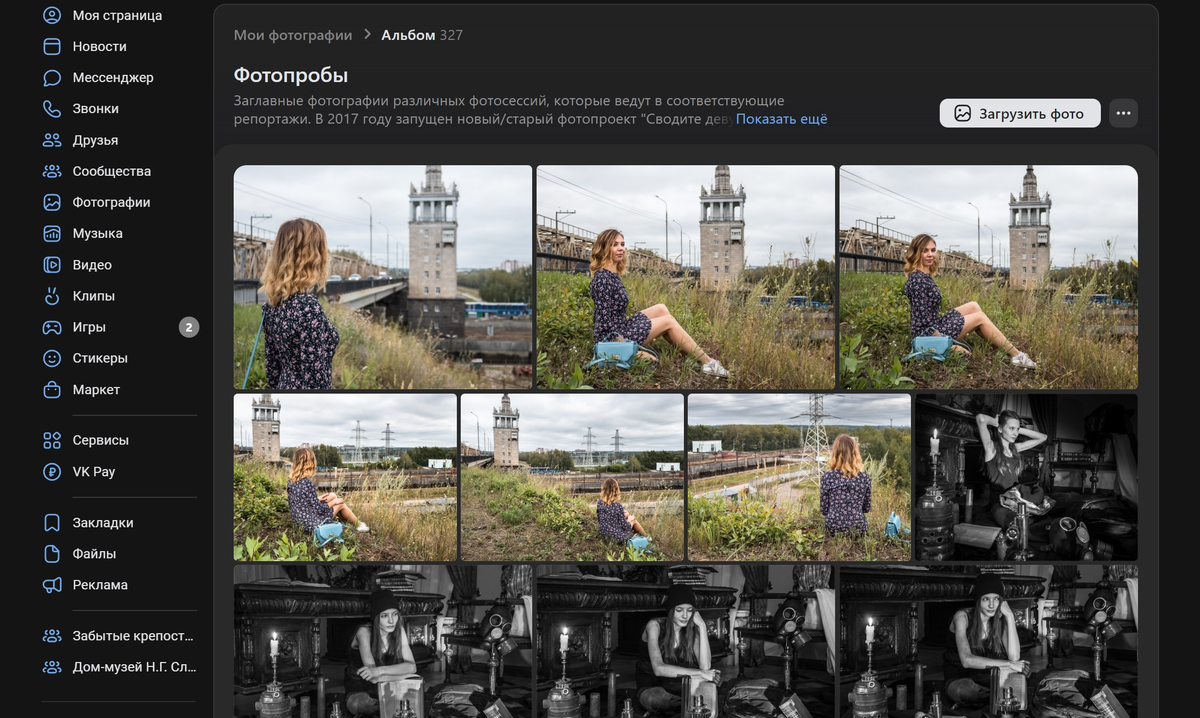Open the Игры section with notification badge
1200x718 pixels.
pyautogui.click(x=88, y=326)
